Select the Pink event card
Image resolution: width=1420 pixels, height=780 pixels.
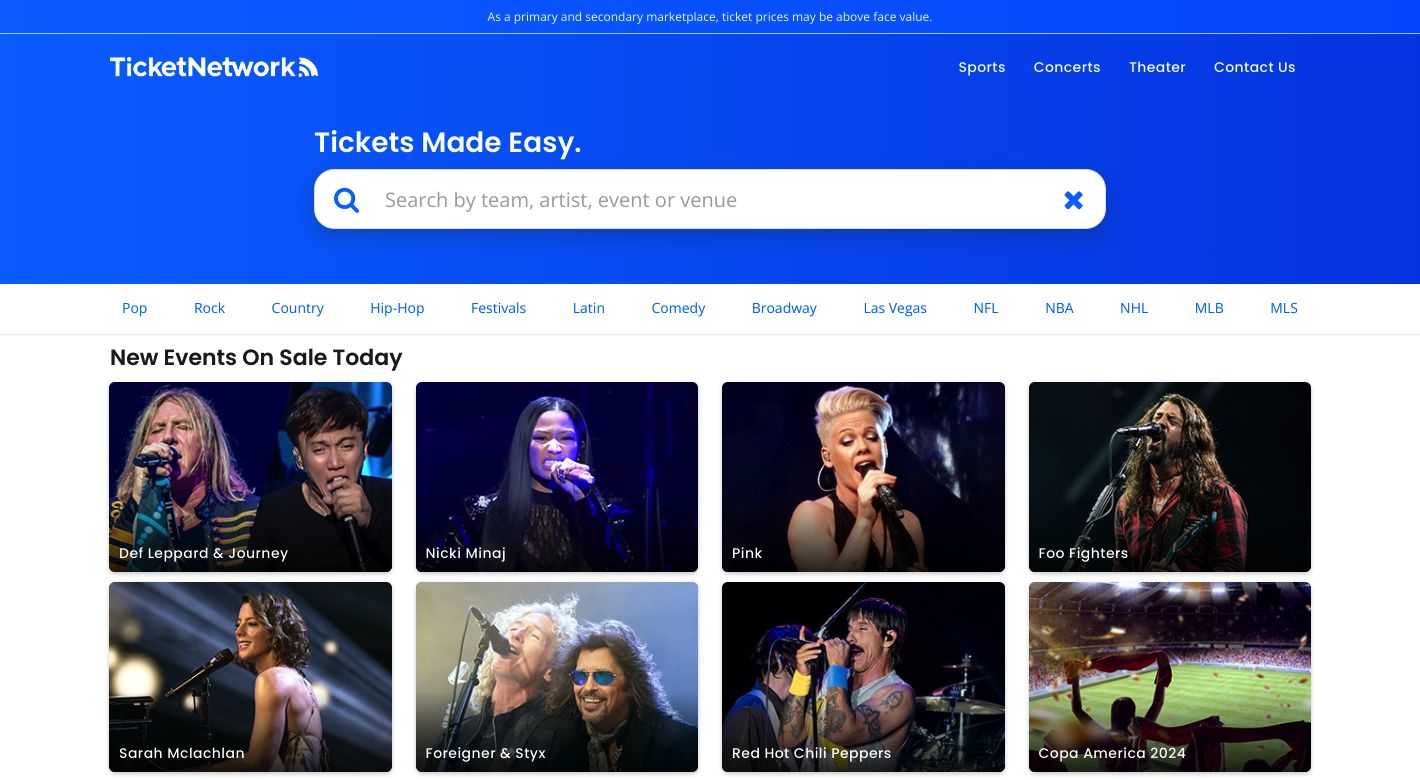863,477
